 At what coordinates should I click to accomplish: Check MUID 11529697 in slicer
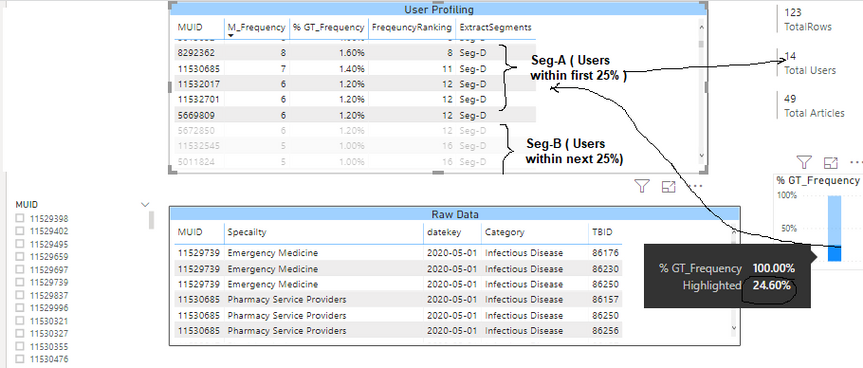coord(20,269)
